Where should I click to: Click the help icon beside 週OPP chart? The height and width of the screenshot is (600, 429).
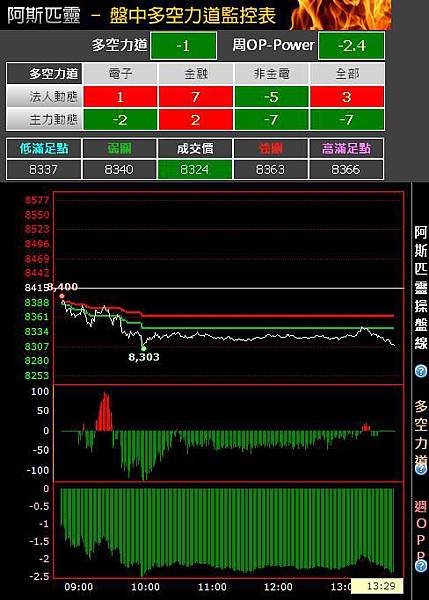pyautogui.click(x=421, y=566)
